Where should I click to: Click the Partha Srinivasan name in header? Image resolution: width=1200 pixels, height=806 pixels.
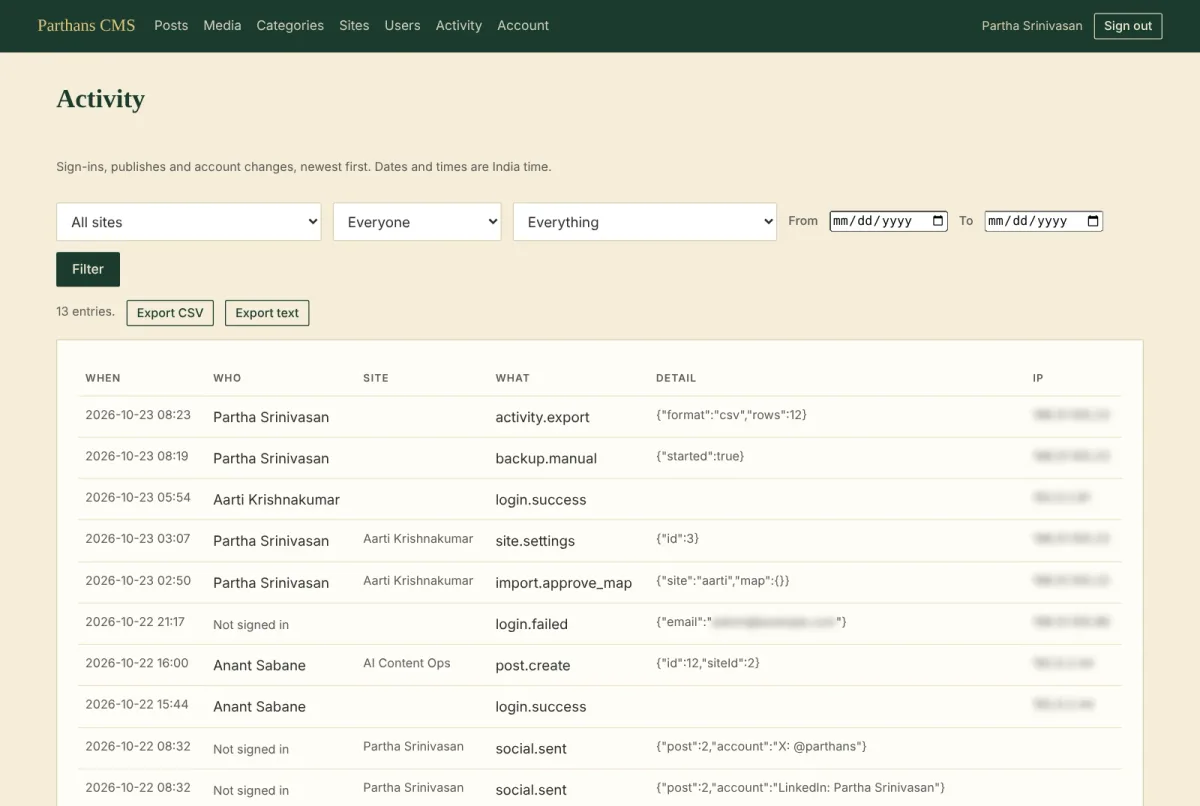tap(1032, 26)
